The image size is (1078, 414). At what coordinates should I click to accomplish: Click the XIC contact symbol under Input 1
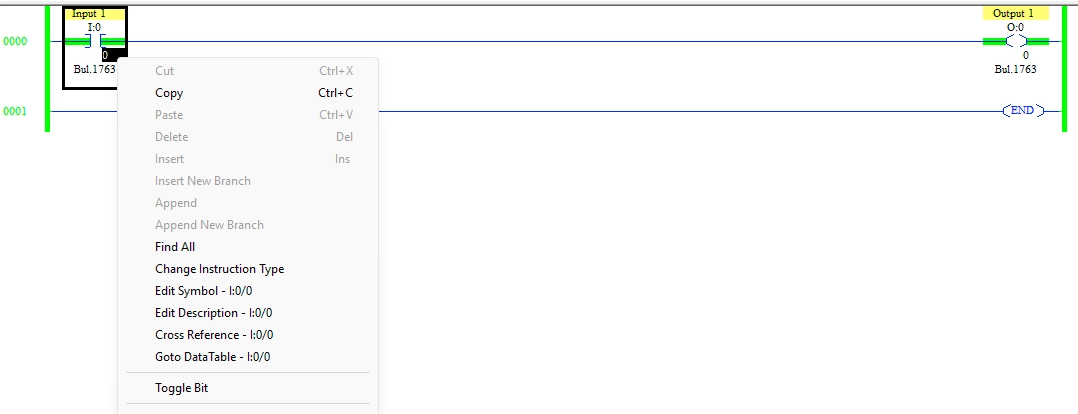point(94,41)
